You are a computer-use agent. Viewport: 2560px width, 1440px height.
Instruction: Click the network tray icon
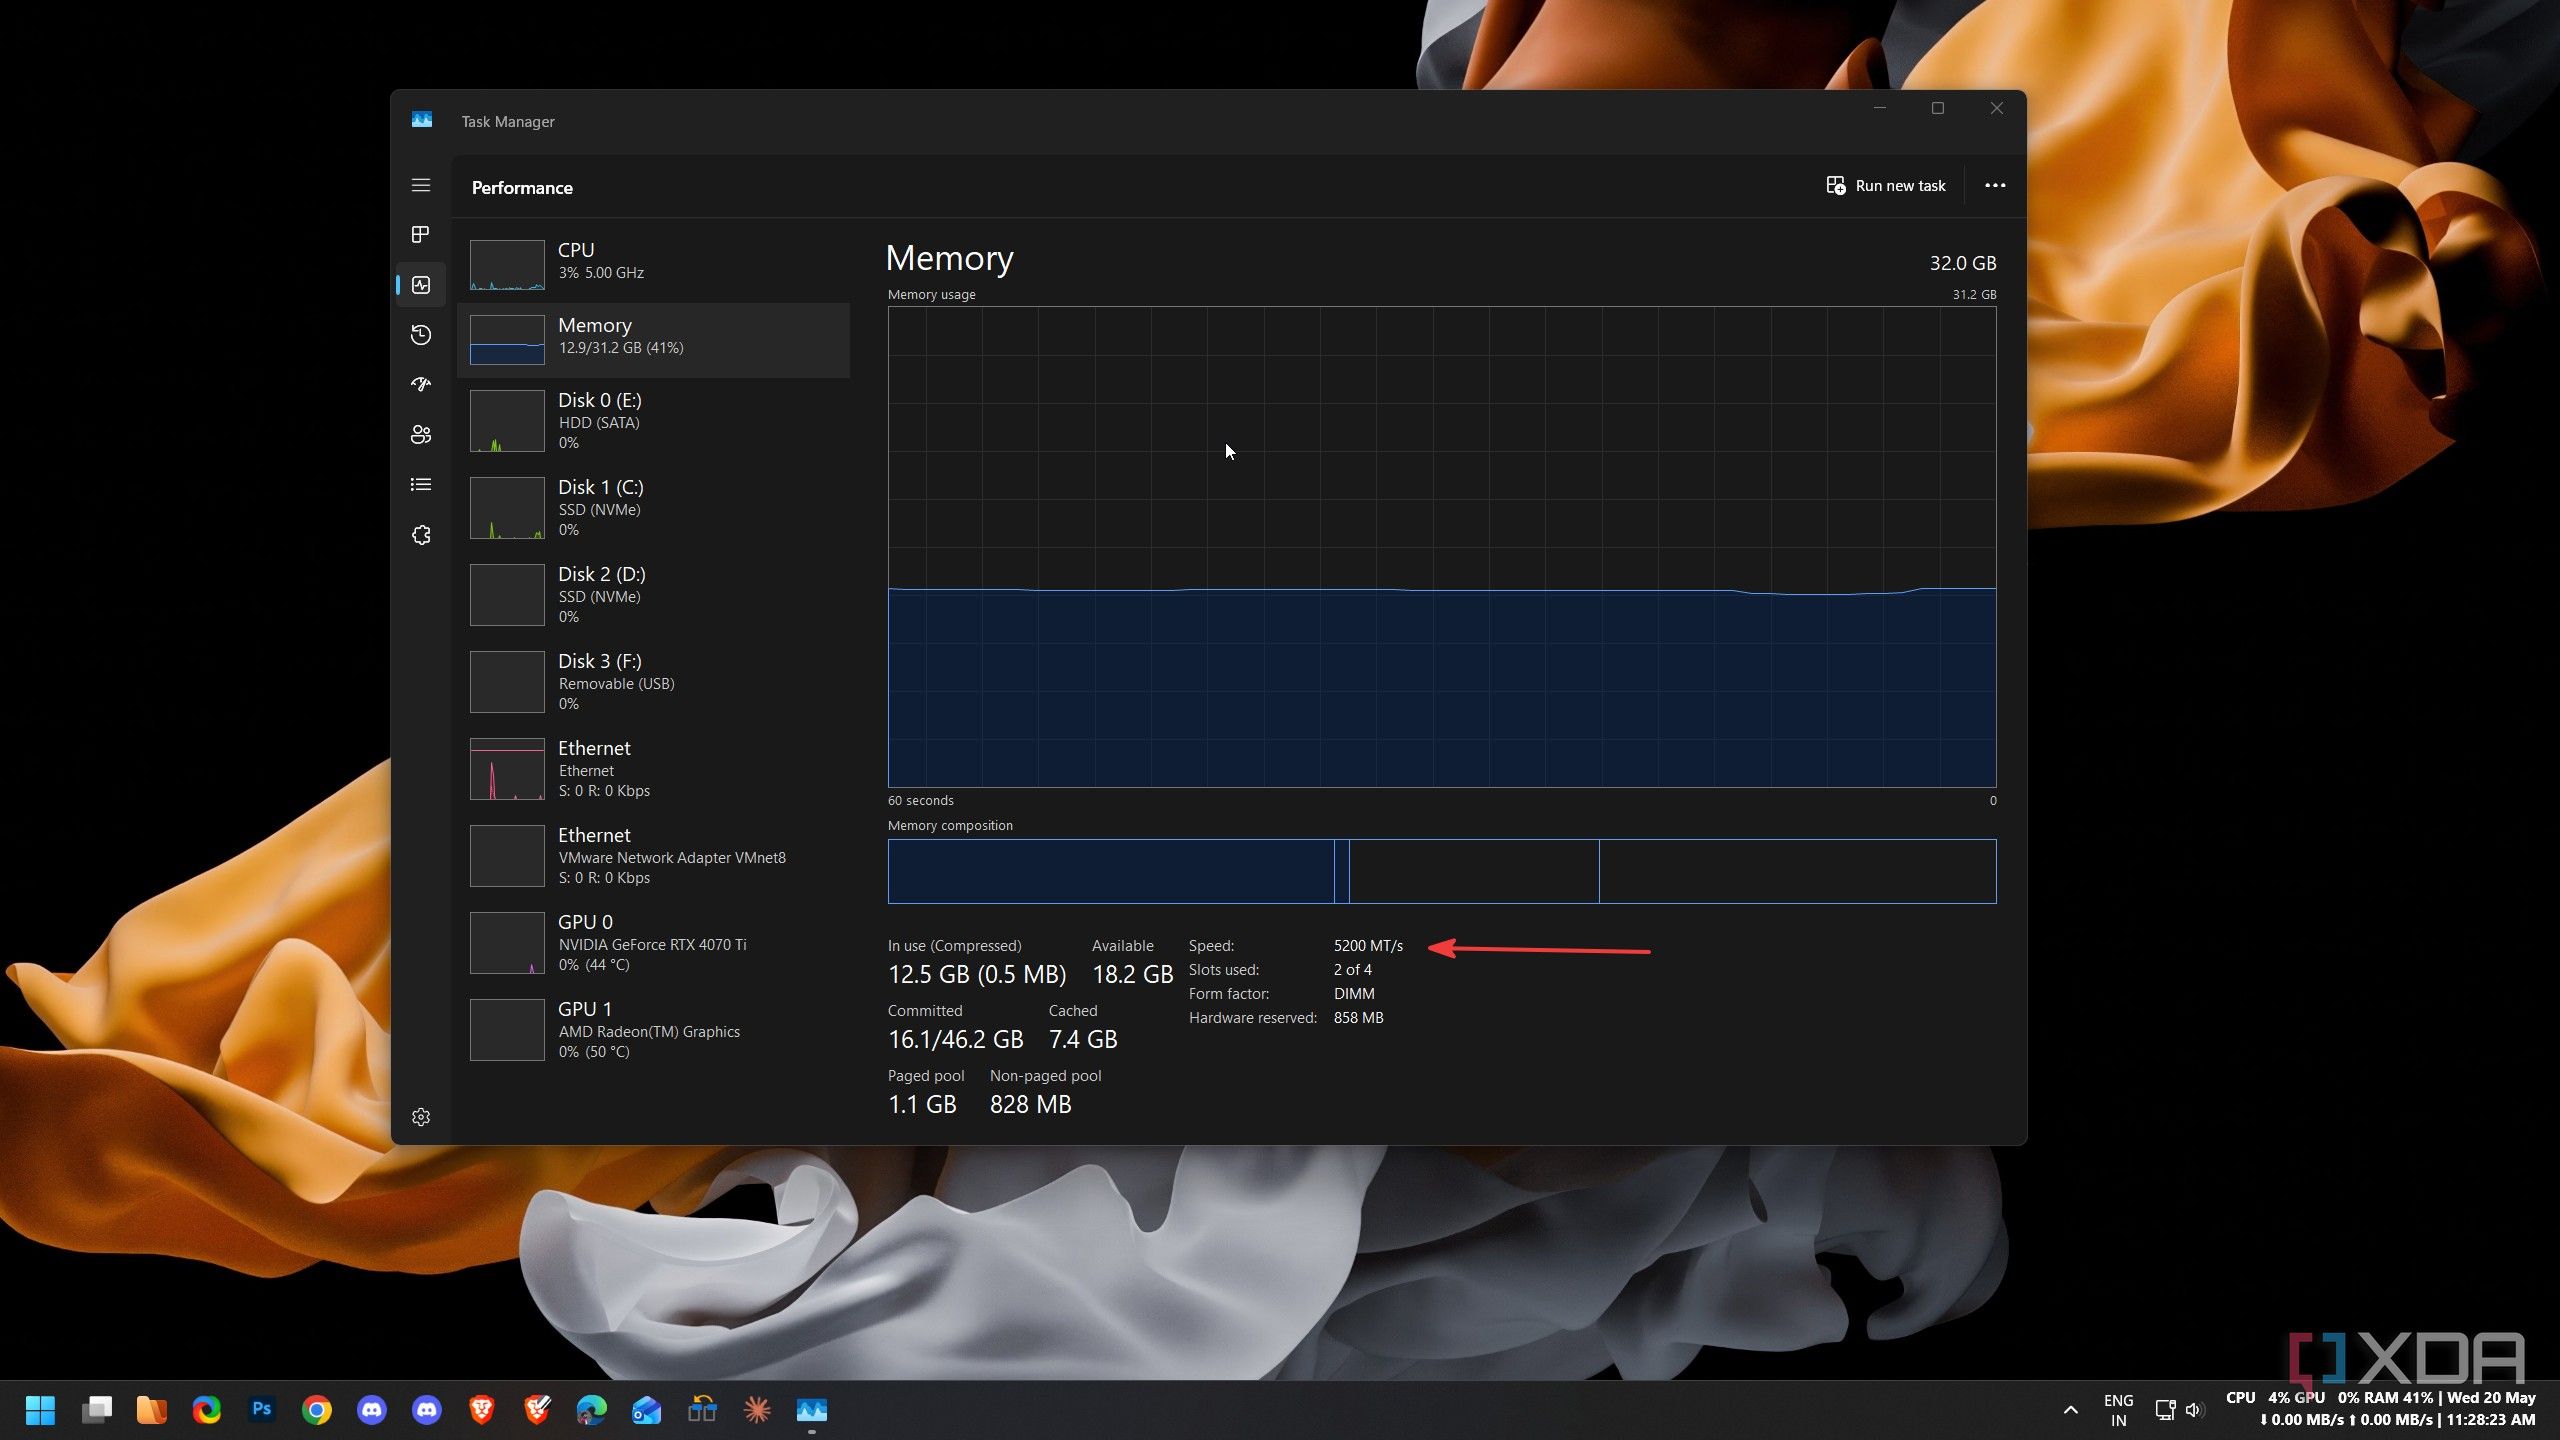tap(2165, 1410)
